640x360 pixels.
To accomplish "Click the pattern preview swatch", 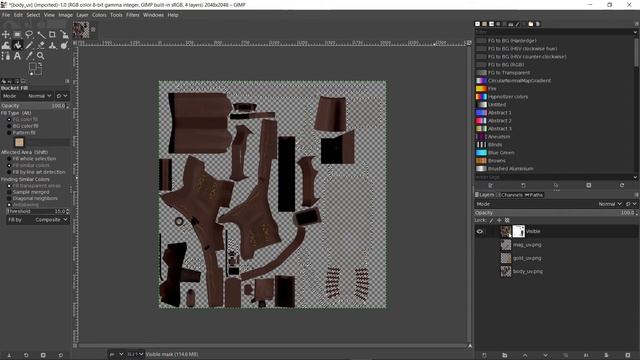I will (x=19, y=142).
